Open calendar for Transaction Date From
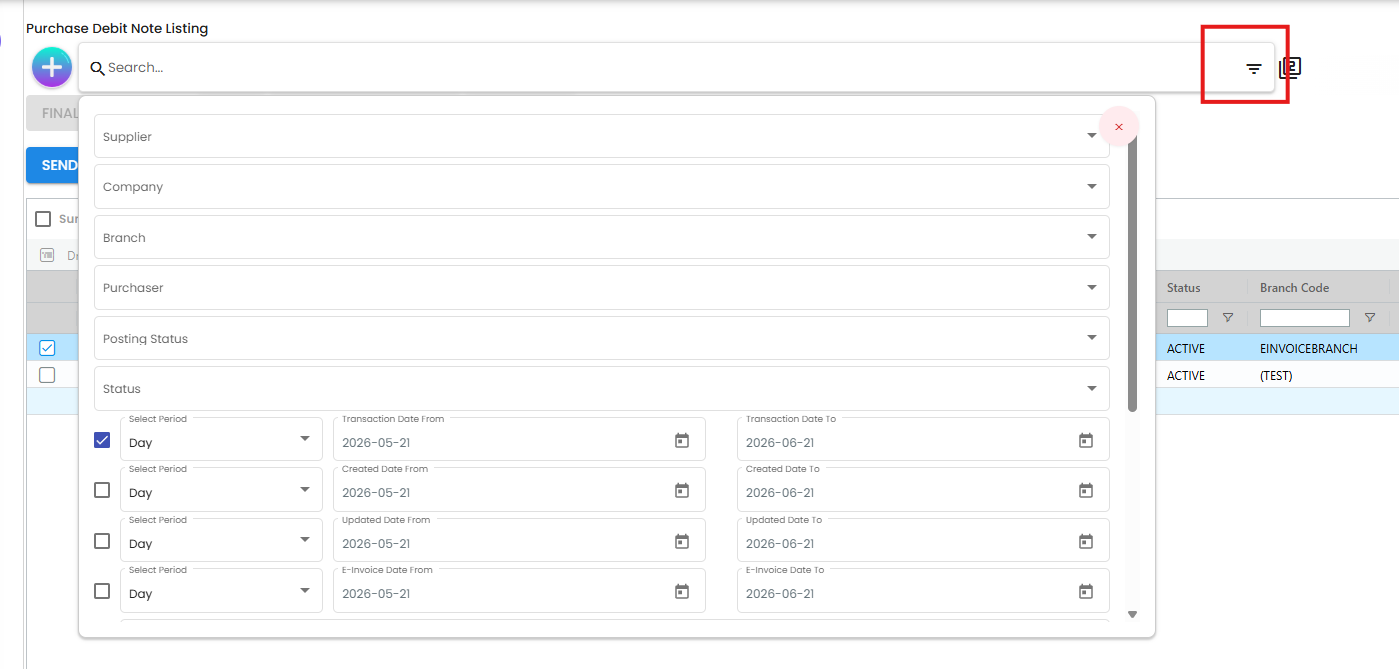This screenshot has width=1399, height=669. point(682,441)
